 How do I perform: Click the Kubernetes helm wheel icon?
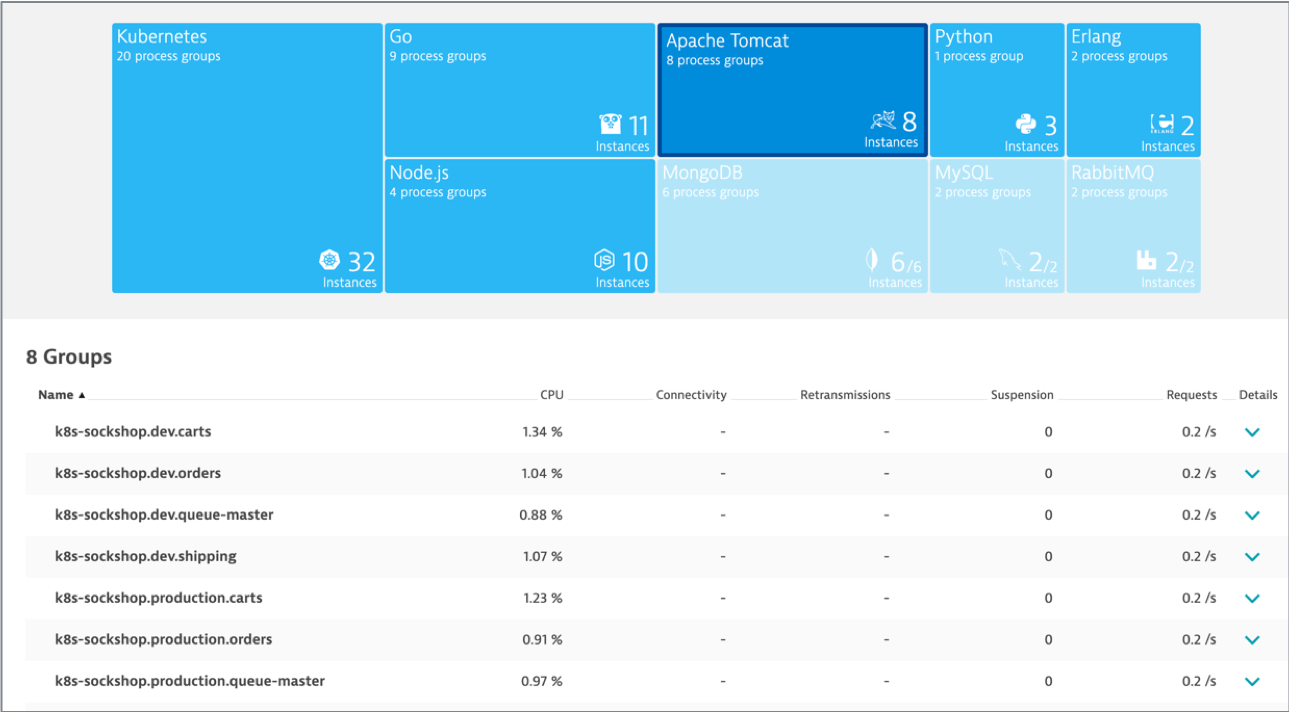point(330,261)
